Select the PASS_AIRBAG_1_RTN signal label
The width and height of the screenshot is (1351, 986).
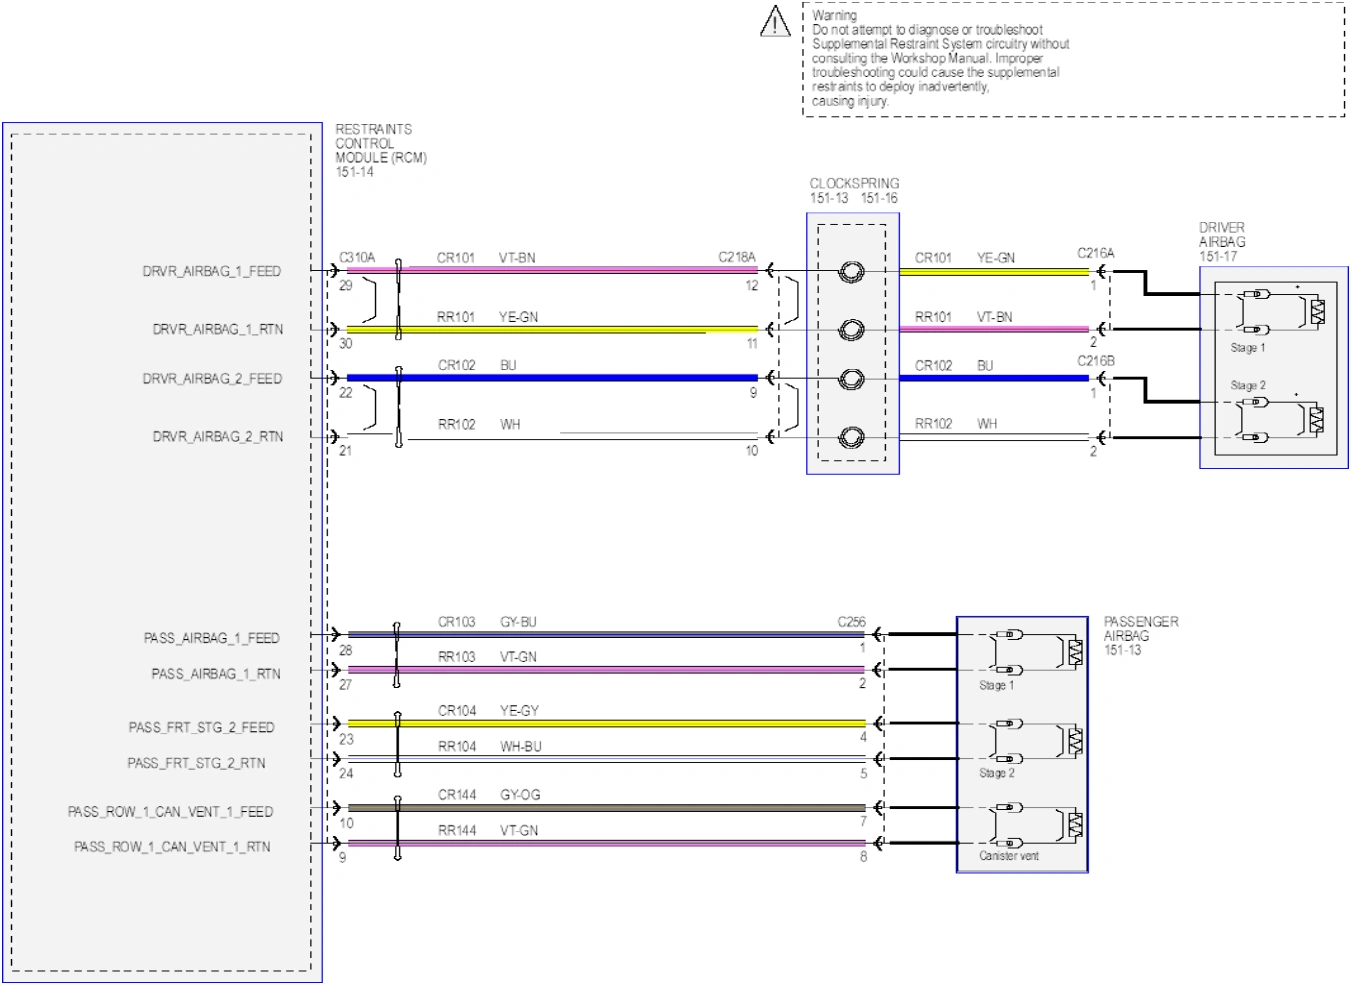point(215,674)
